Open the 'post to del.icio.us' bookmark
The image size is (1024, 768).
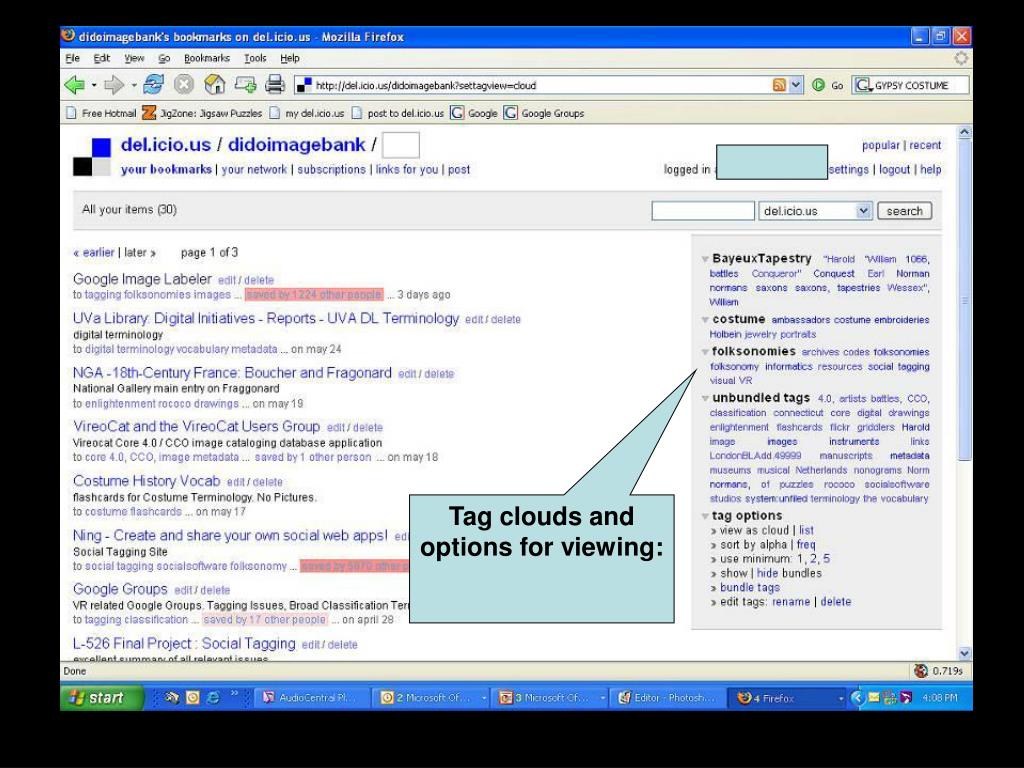click(x=398, y=113)
